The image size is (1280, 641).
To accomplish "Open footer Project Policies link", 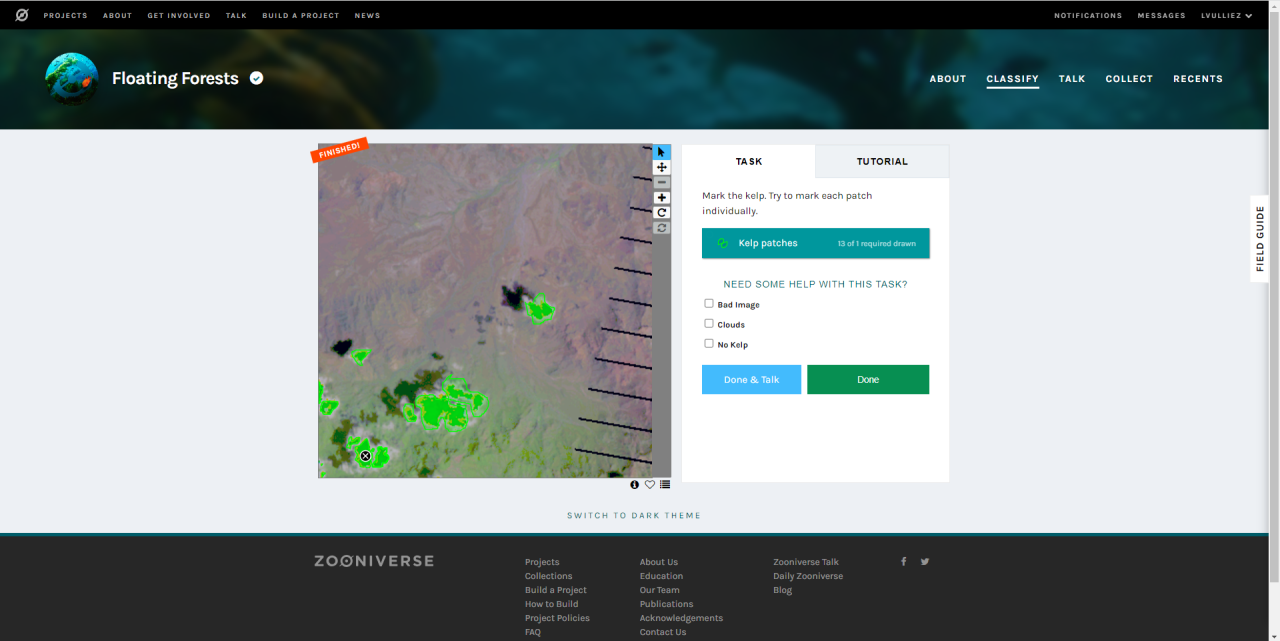I will (x=557, y=618).
